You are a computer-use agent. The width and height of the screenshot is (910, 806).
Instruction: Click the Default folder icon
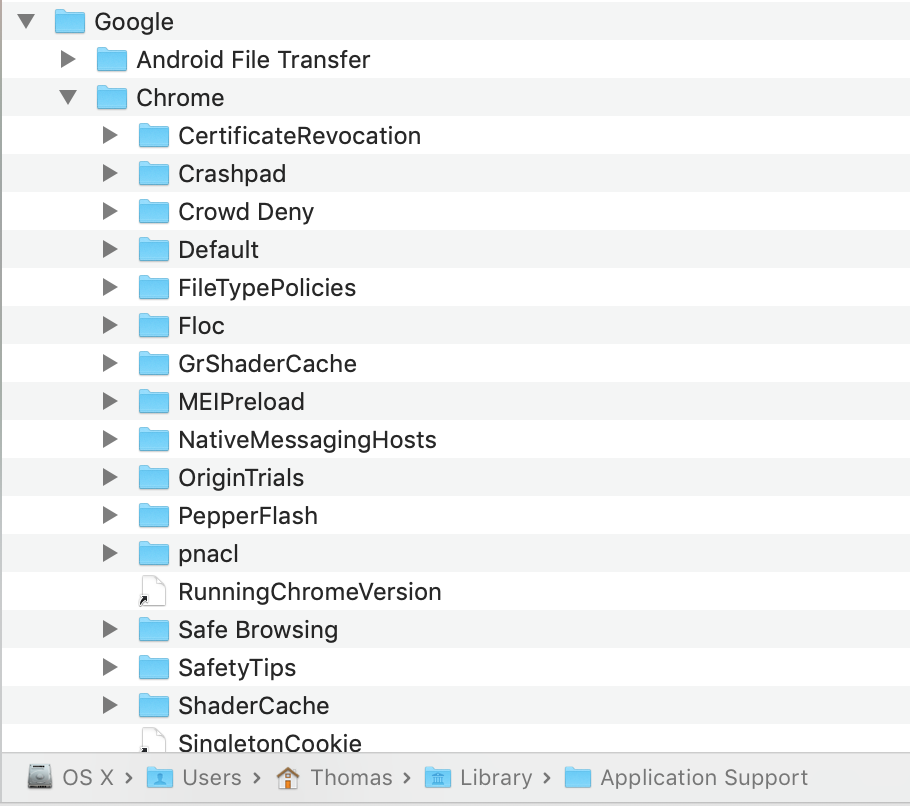154,250
